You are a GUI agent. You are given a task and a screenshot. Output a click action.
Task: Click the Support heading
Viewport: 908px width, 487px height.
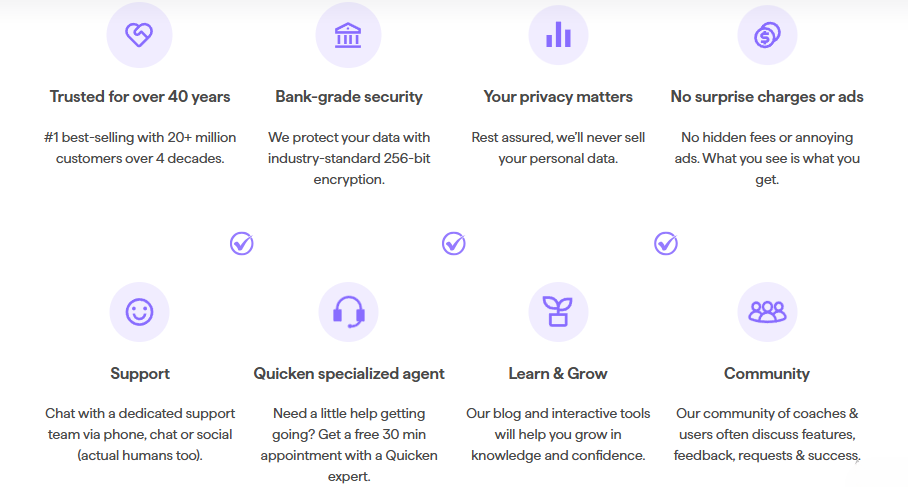click(x=140, y=374)
